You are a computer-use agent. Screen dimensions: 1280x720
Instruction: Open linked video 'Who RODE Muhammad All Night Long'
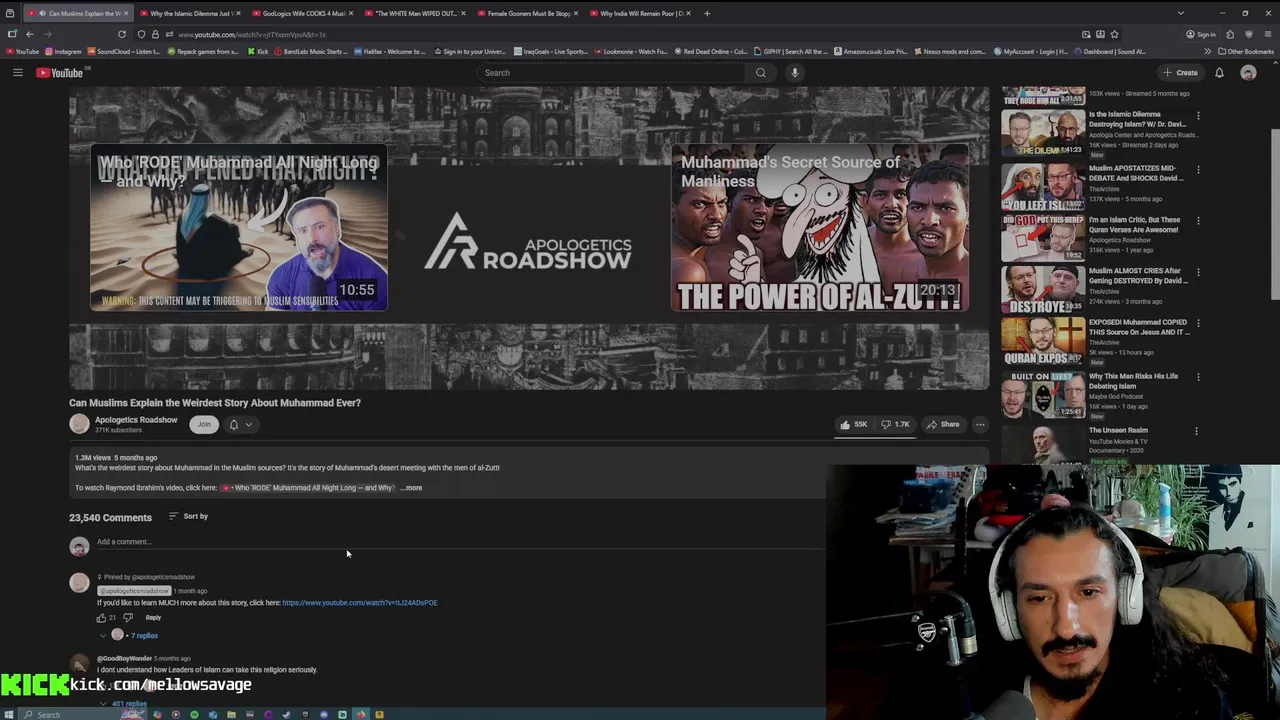pos(308,488)
